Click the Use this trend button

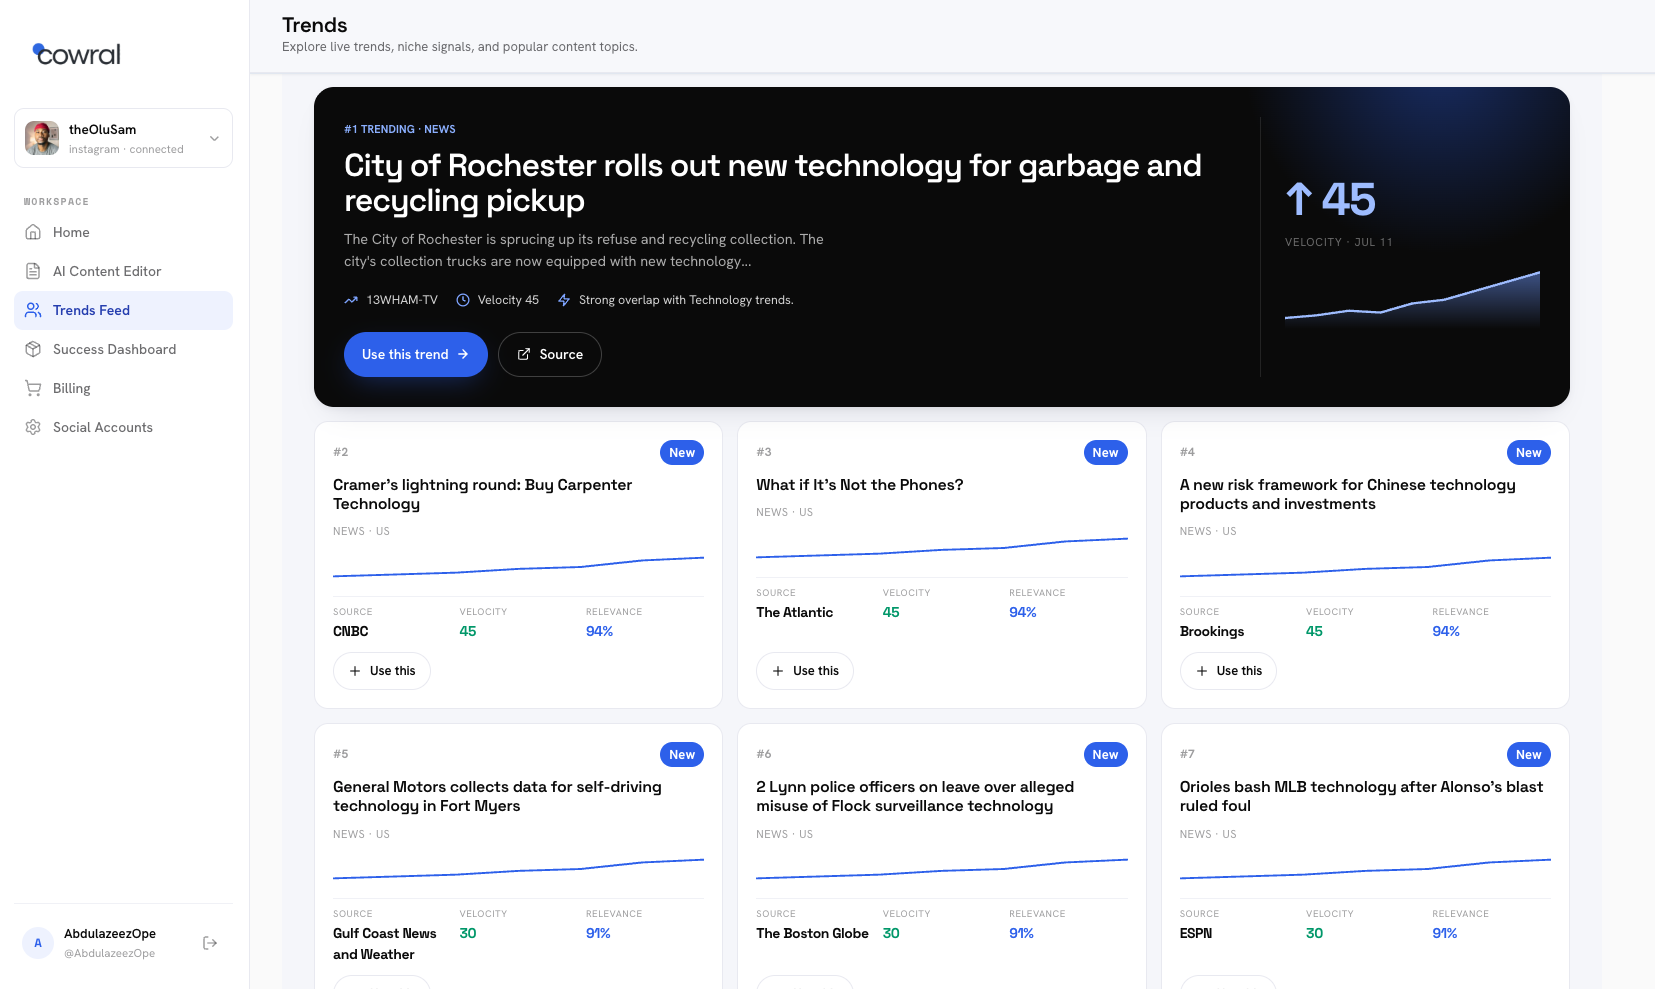coord(416,354)
